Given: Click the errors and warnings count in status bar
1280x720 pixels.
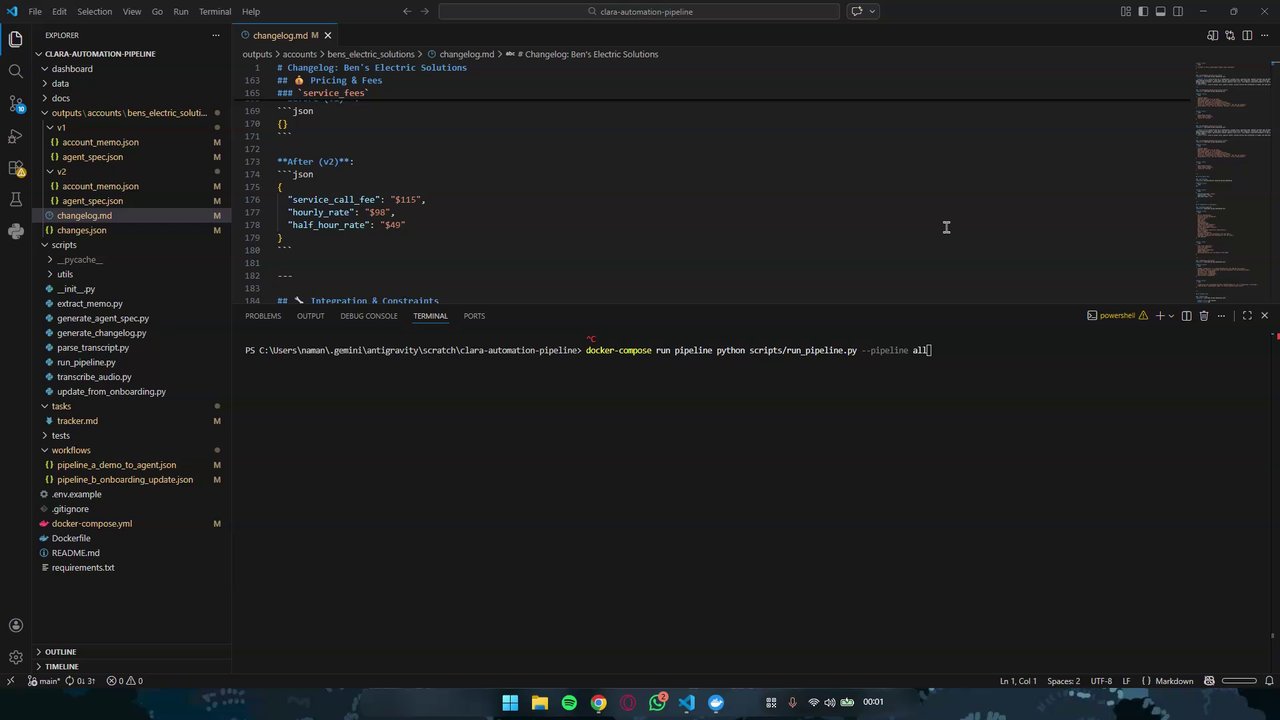Looking at the screenshot, I should click(125, 681).
